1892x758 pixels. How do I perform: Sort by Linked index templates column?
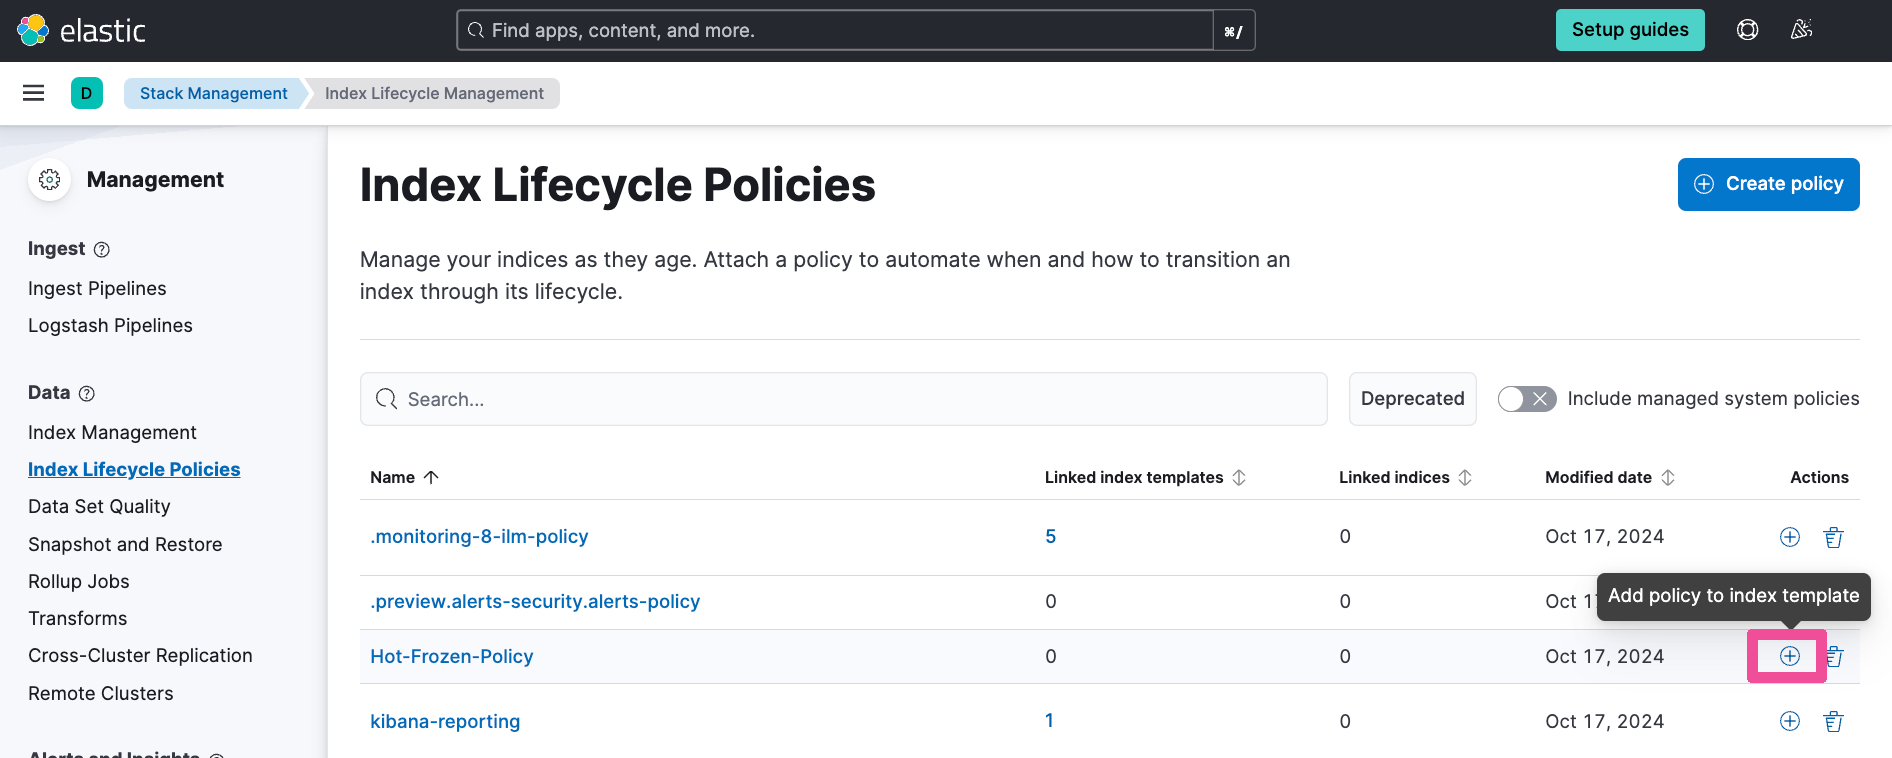coord(1145,477)
